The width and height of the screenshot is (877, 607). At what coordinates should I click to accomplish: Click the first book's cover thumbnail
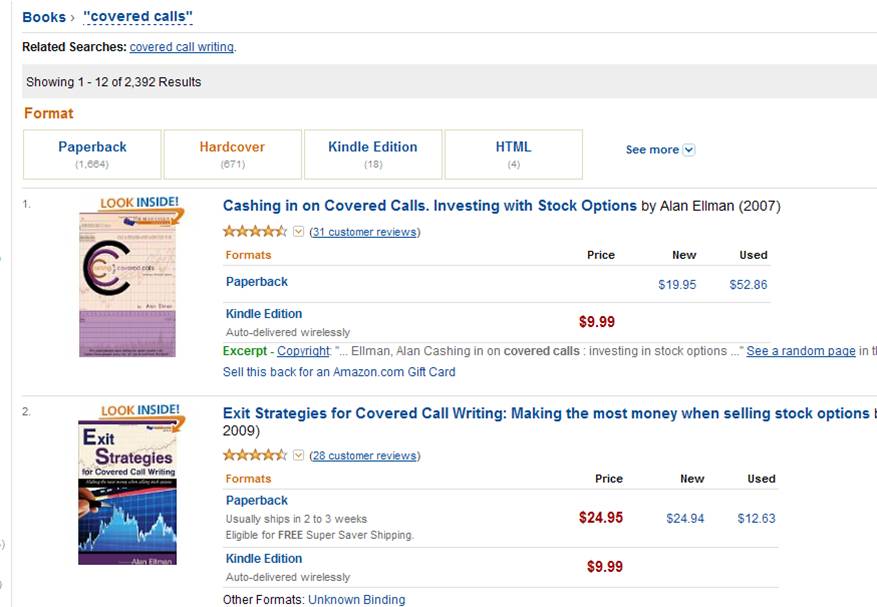(130, 283)
